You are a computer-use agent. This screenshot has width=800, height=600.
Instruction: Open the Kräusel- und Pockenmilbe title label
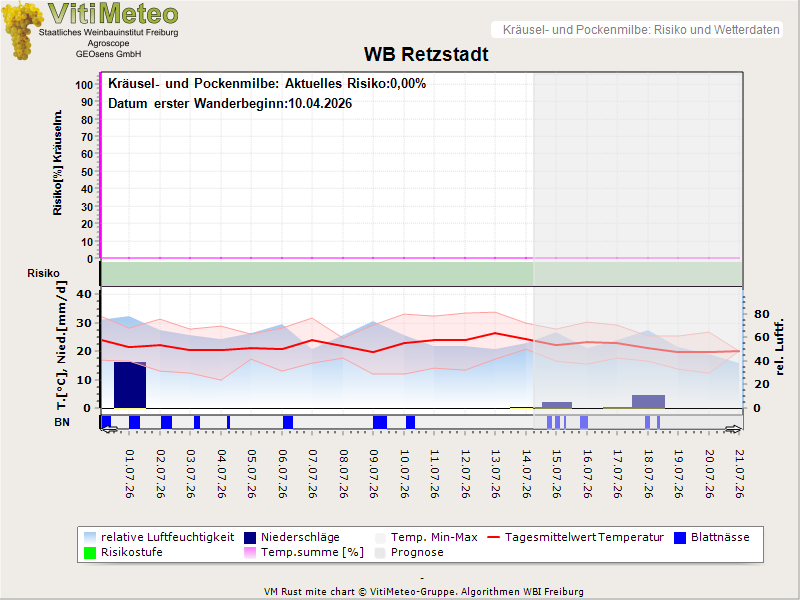click(641, 30)
